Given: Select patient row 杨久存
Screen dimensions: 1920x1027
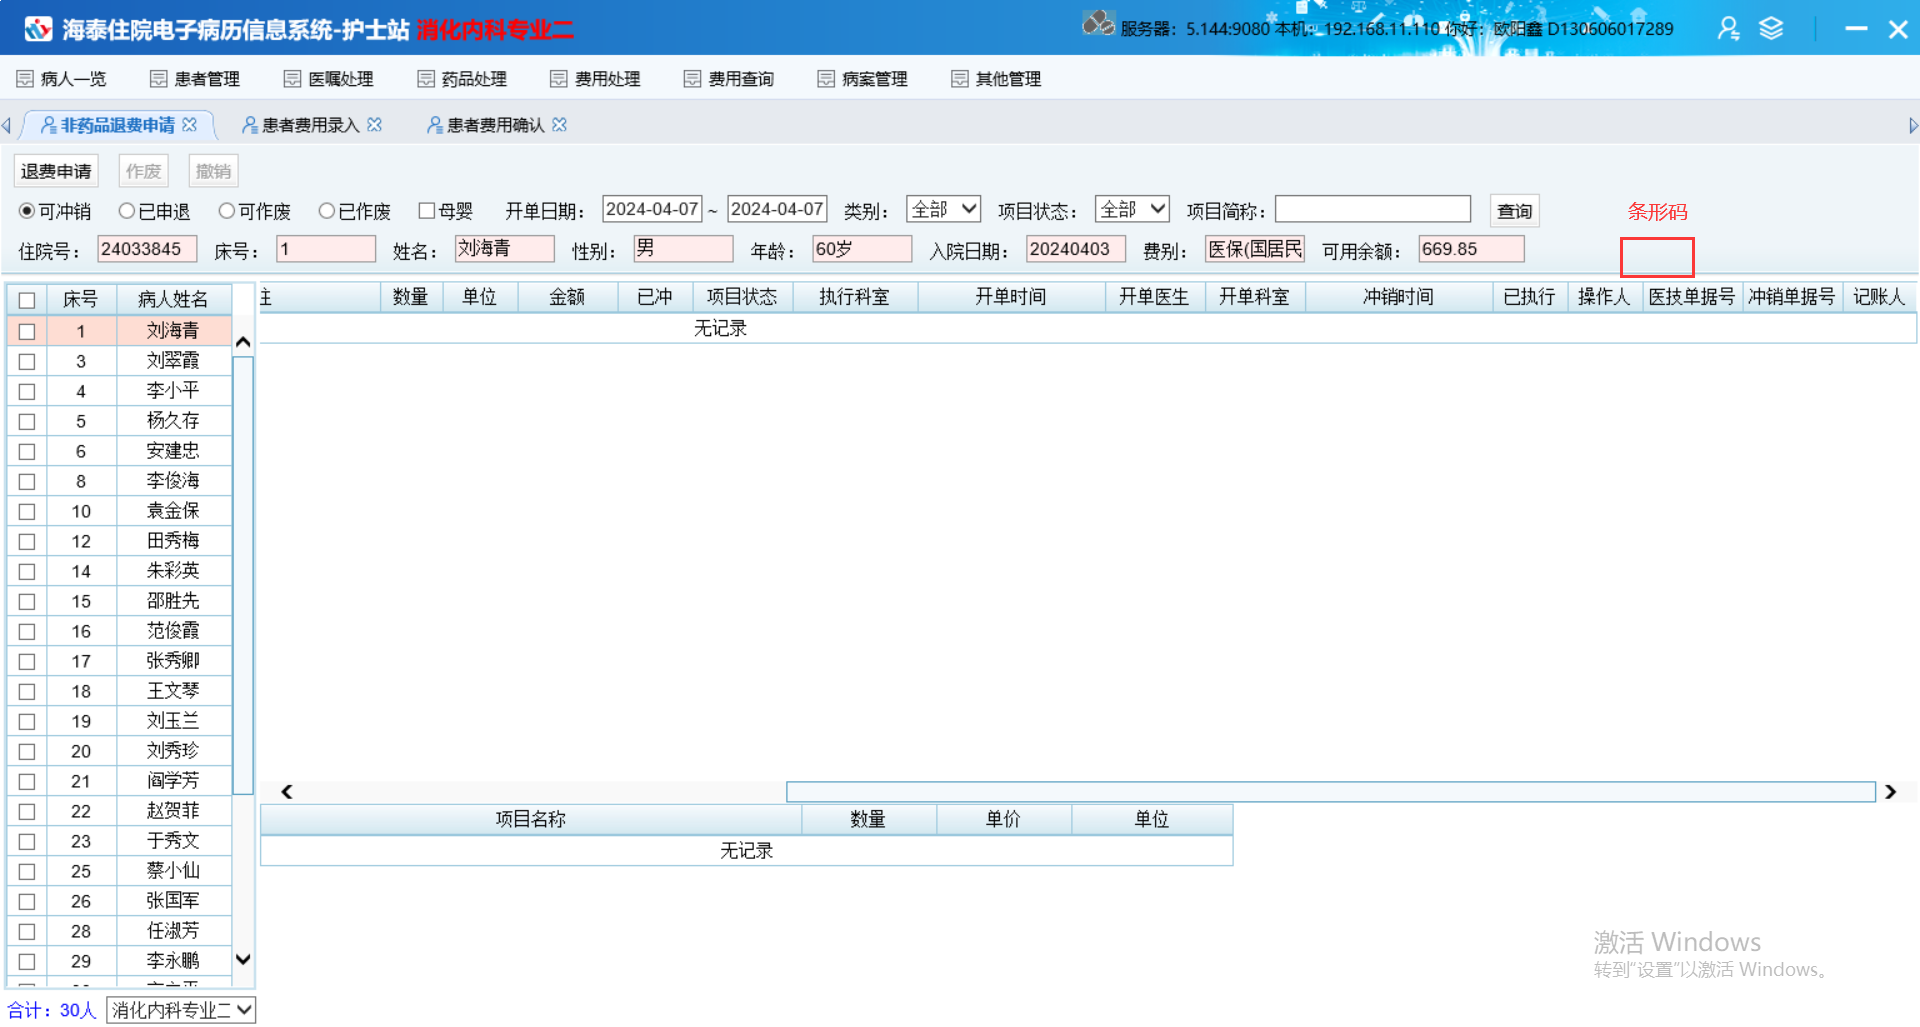Looking at the screenshot, I should (120, 421).
